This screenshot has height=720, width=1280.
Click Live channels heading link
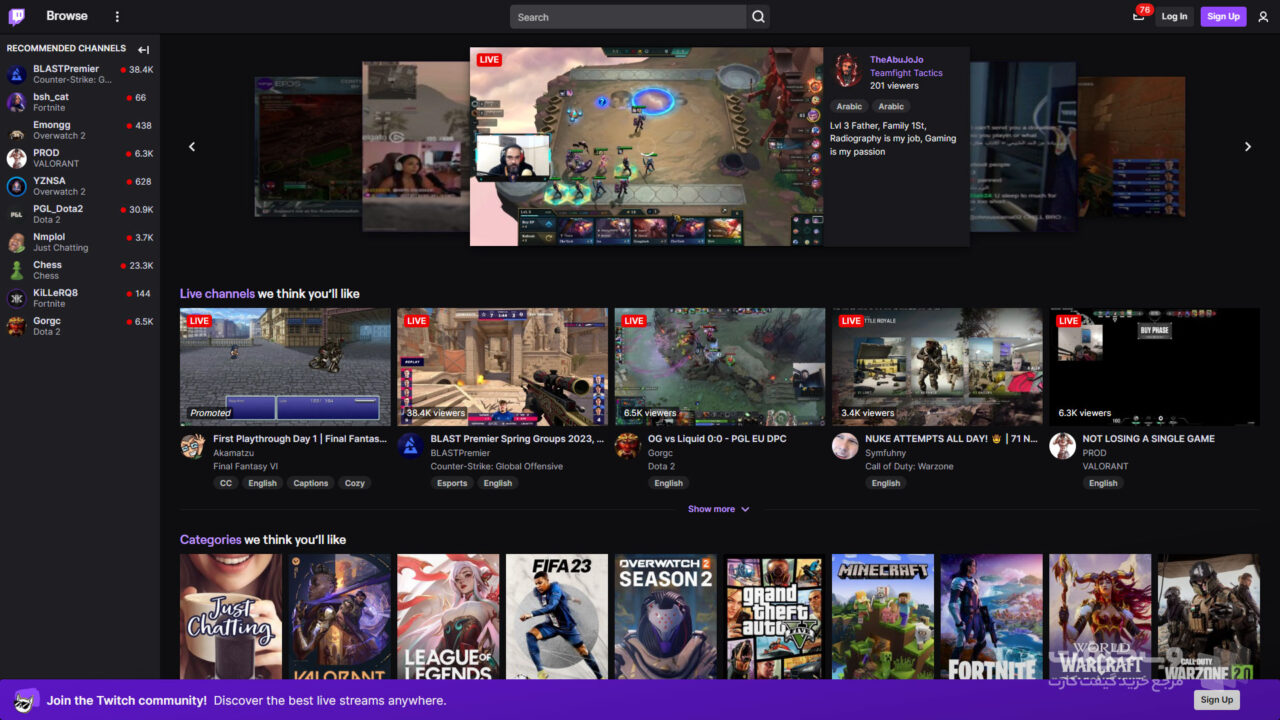pyautogui.click(x=217, y=294)
